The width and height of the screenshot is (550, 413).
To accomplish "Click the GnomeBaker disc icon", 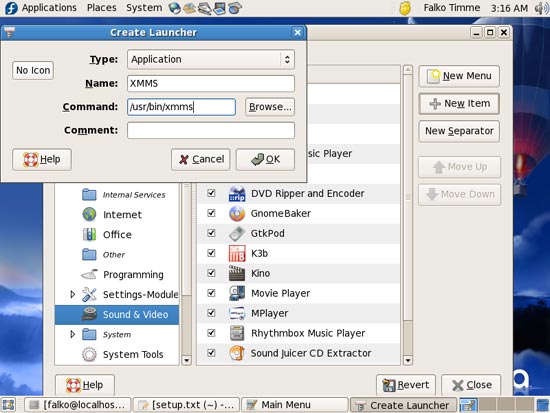I will coord(237,213).
